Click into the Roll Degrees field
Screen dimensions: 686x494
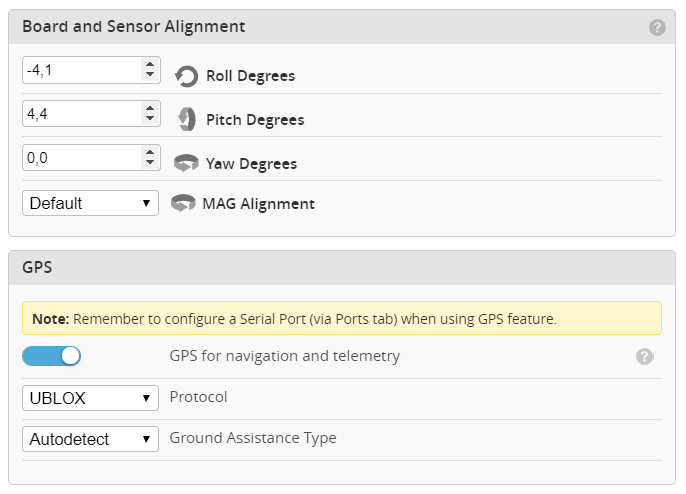pos(80,70)
